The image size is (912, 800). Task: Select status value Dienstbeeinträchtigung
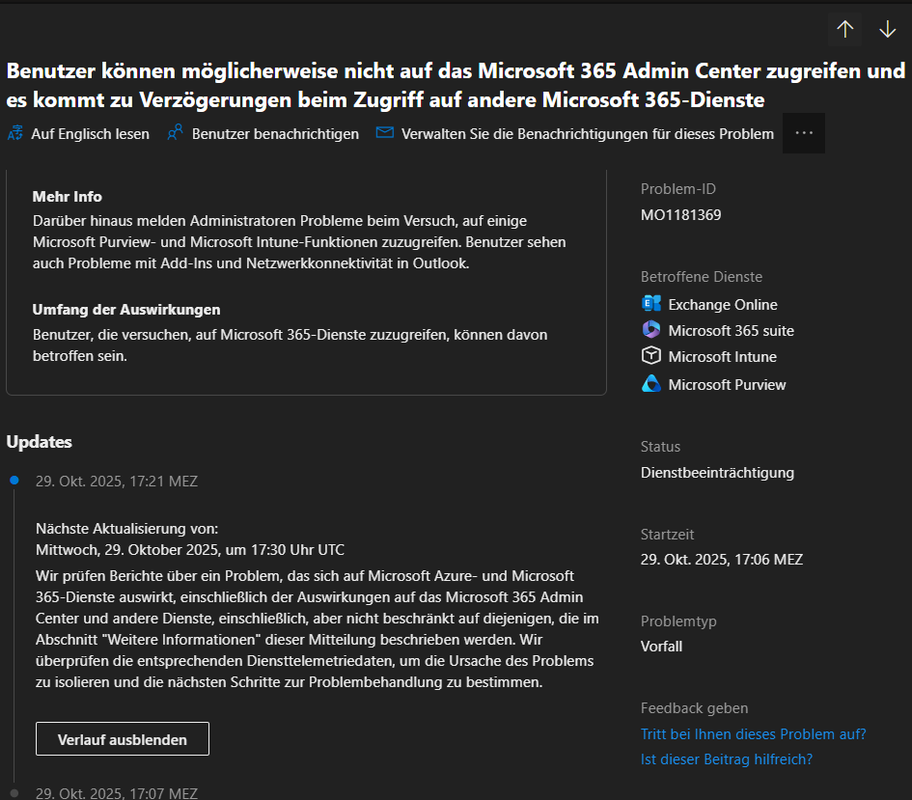[x=717, y=472]
